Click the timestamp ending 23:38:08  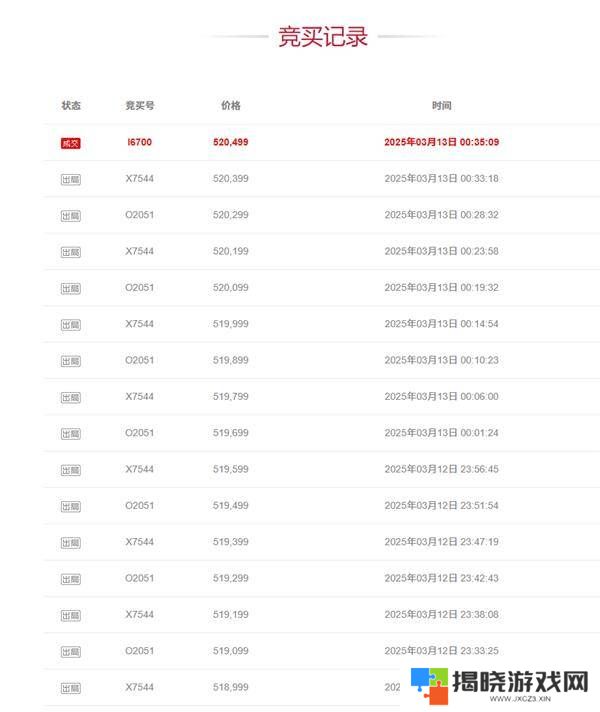coord(441,614)
